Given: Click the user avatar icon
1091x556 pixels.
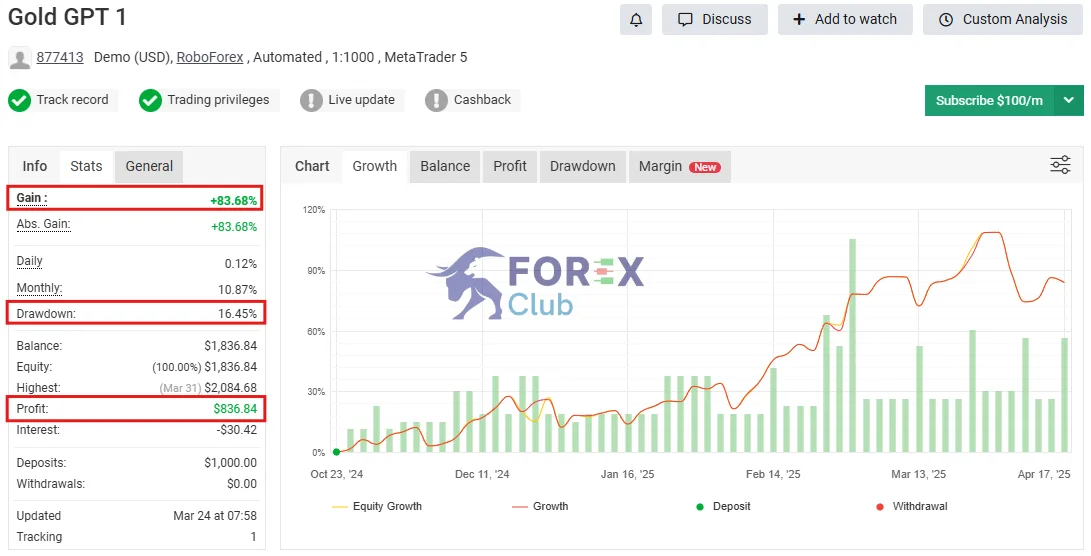Looking at the screenshot, I should 19,58.
